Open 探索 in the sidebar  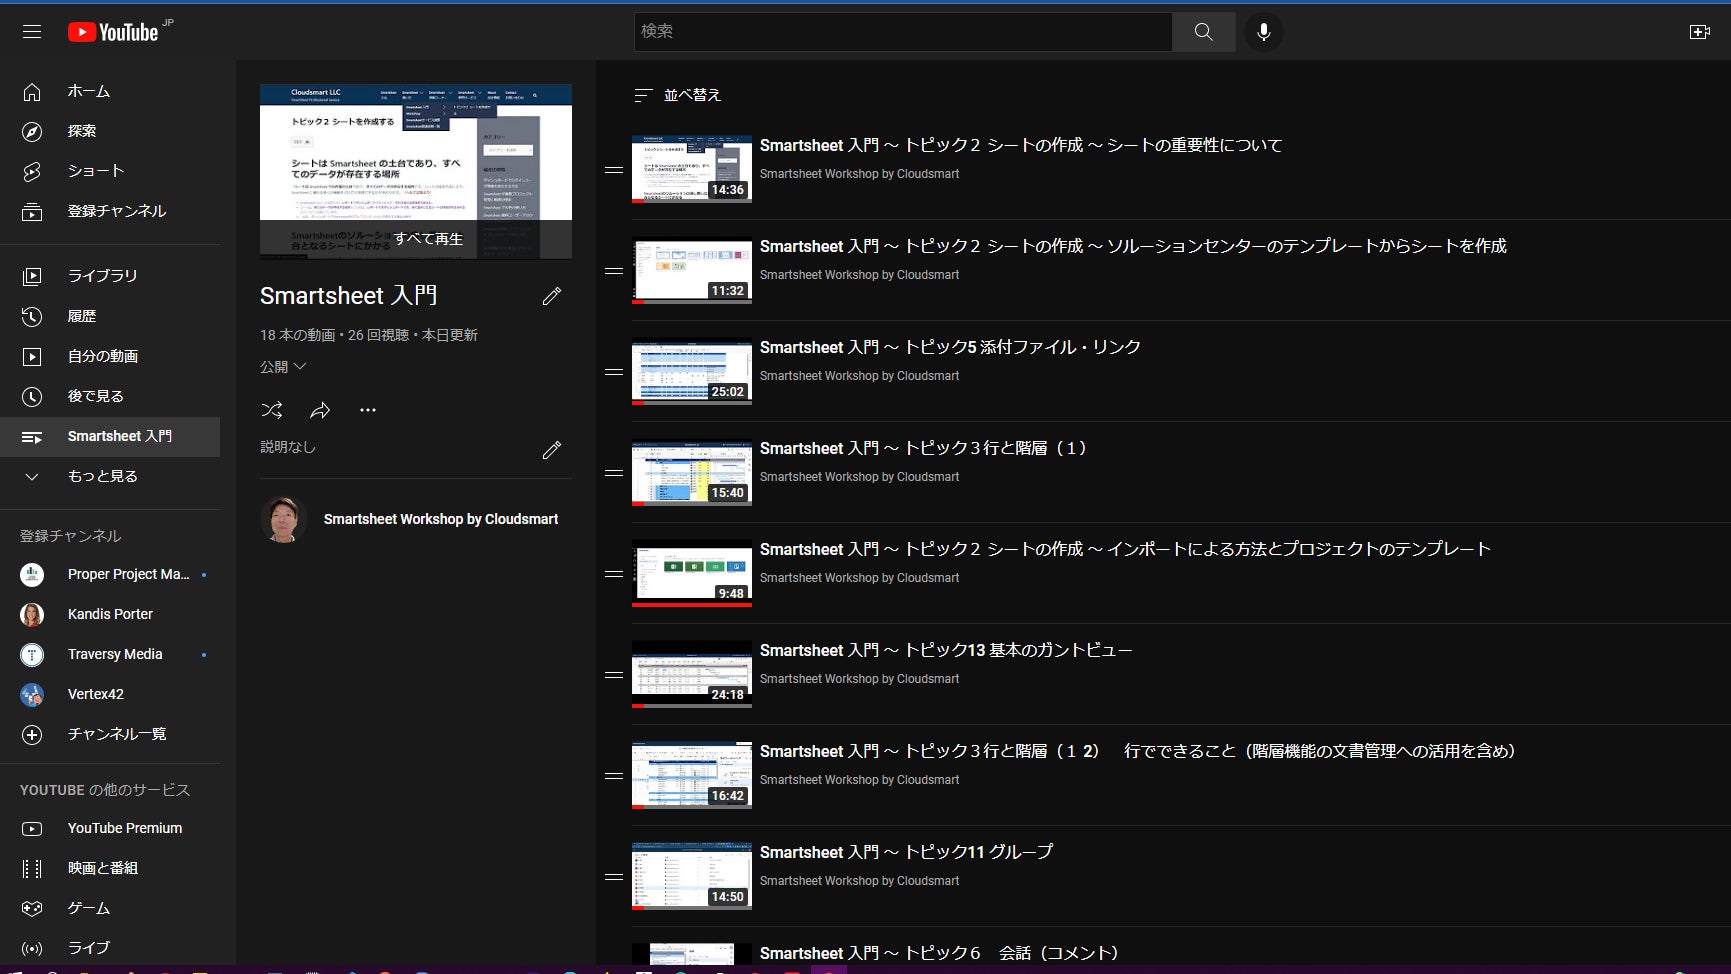[x=110, y=131]
